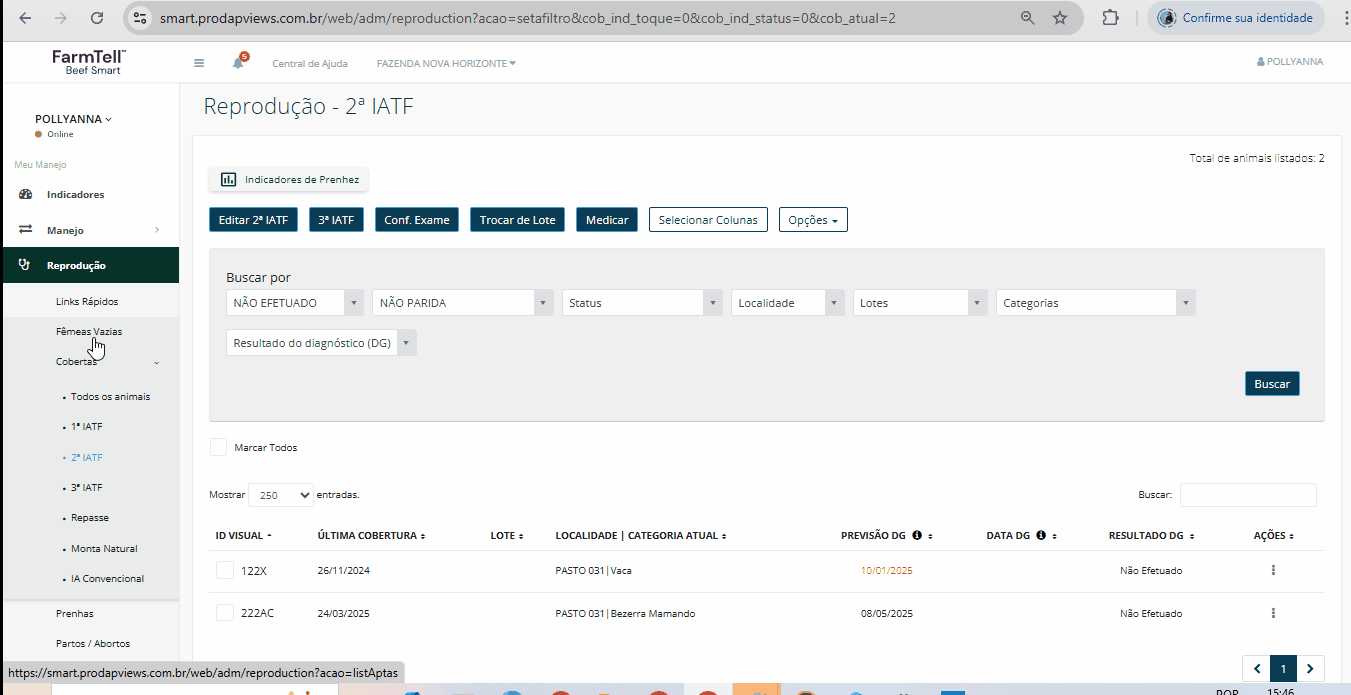
Task: Toggle the hamburger sidebar menu icon
Action: (x=199, y=63)
